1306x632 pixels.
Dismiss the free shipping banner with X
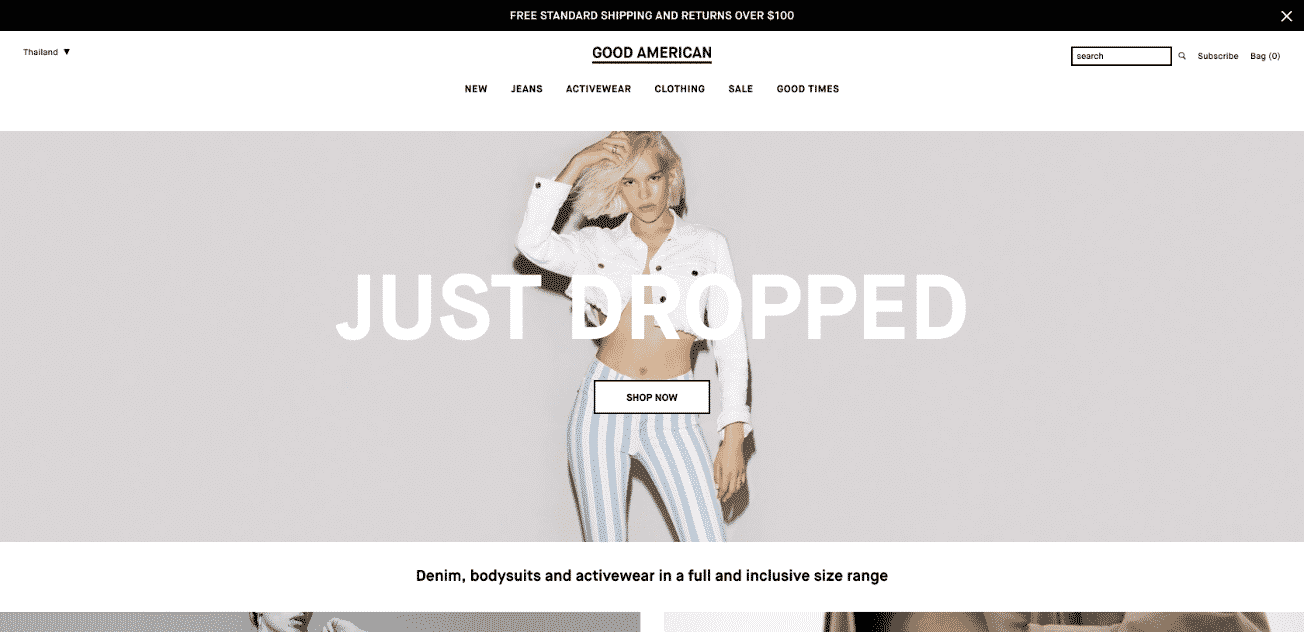point(1286,16)
